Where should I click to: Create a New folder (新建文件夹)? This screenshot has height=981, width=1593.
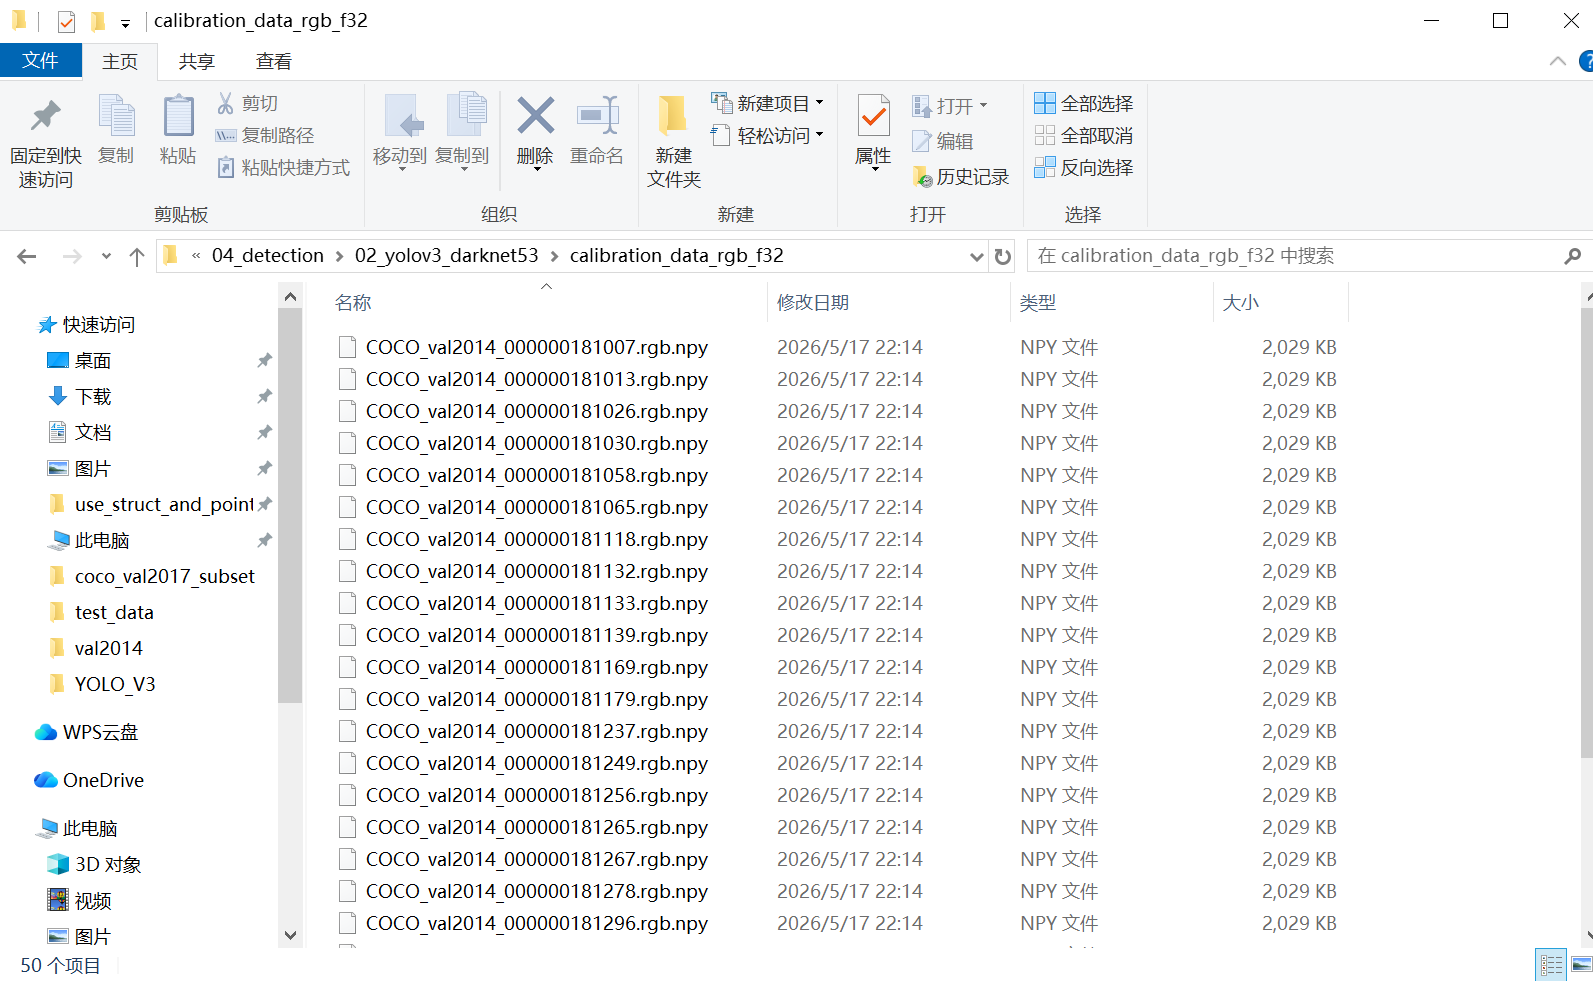(673, 140)
